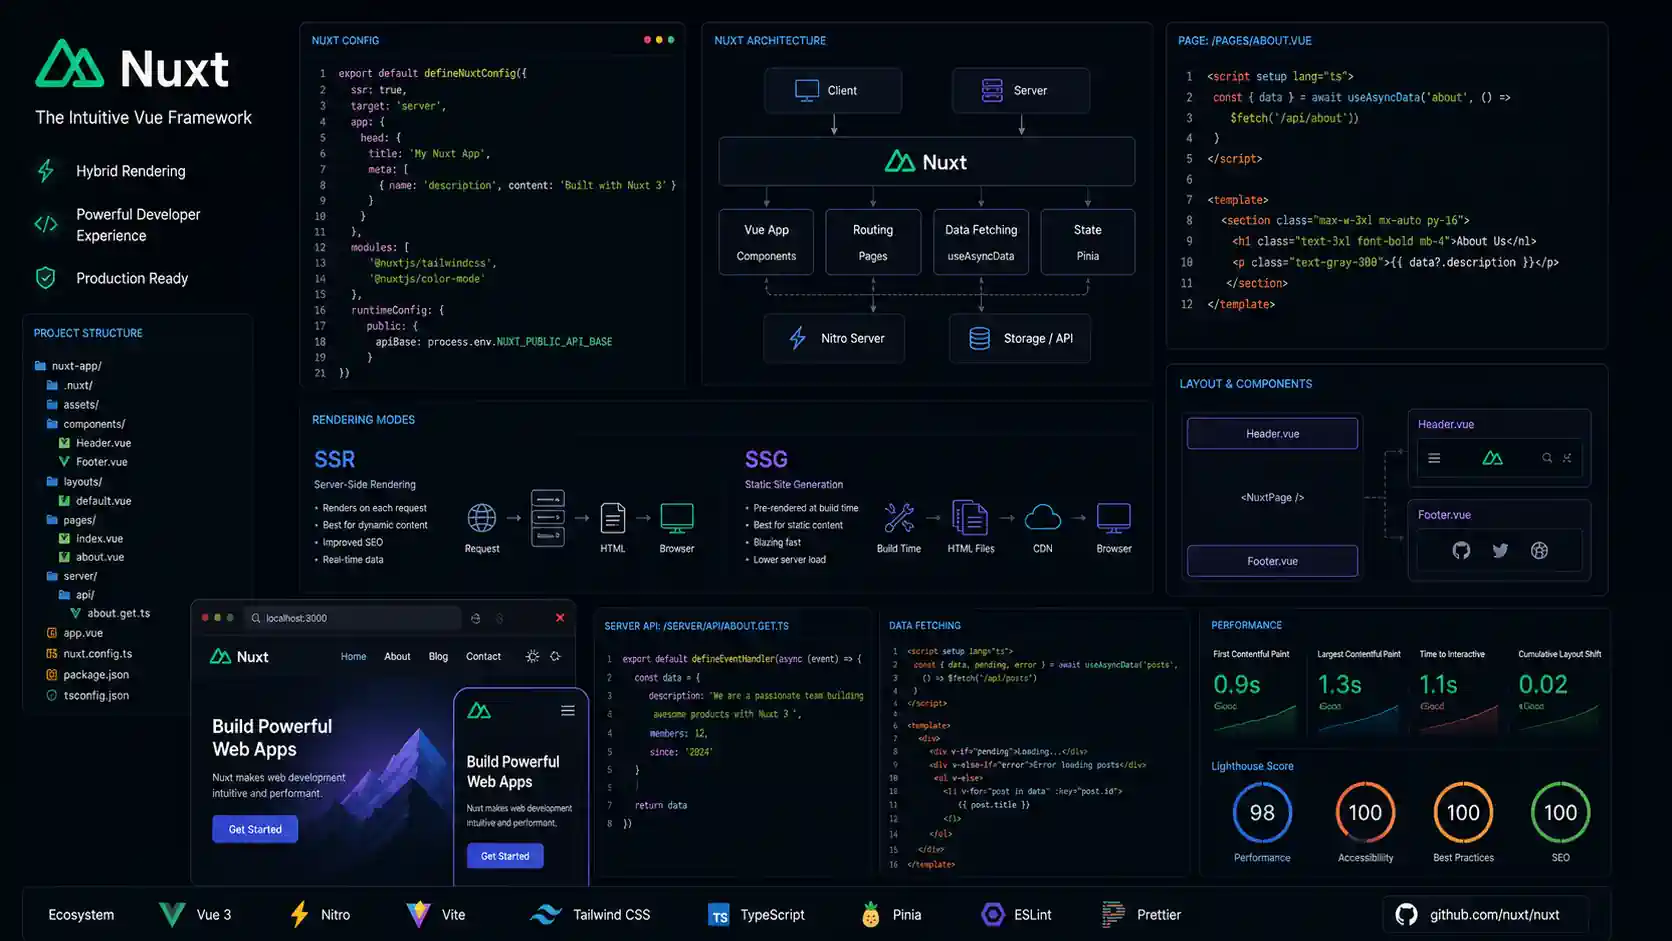Click the Twitter bird icon in Footer.vue preview

click(x=1500, y=550)
